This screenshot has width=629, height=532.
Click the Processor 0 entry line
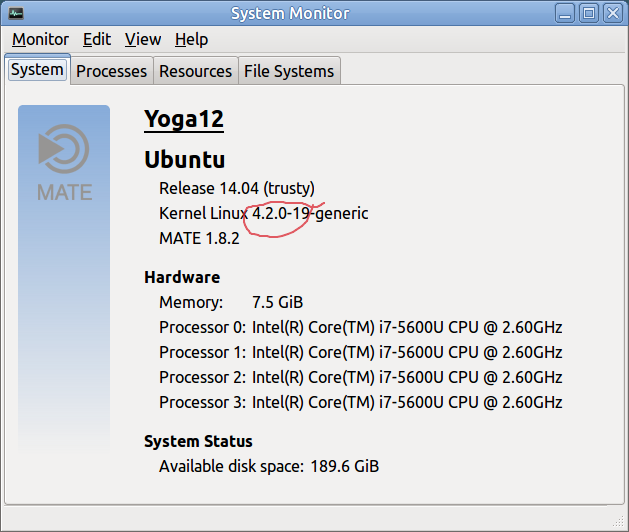click(361, 327)
